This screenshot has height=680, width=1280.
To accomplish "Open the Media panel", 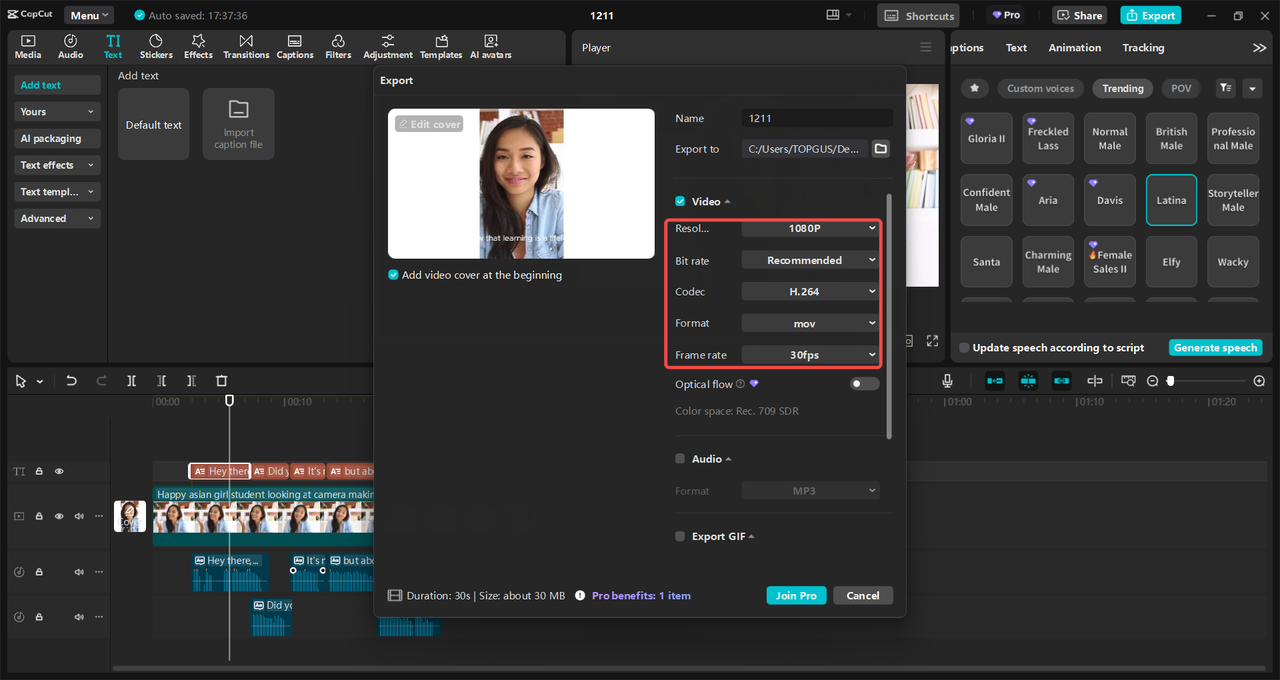I will tap(28, 46).
